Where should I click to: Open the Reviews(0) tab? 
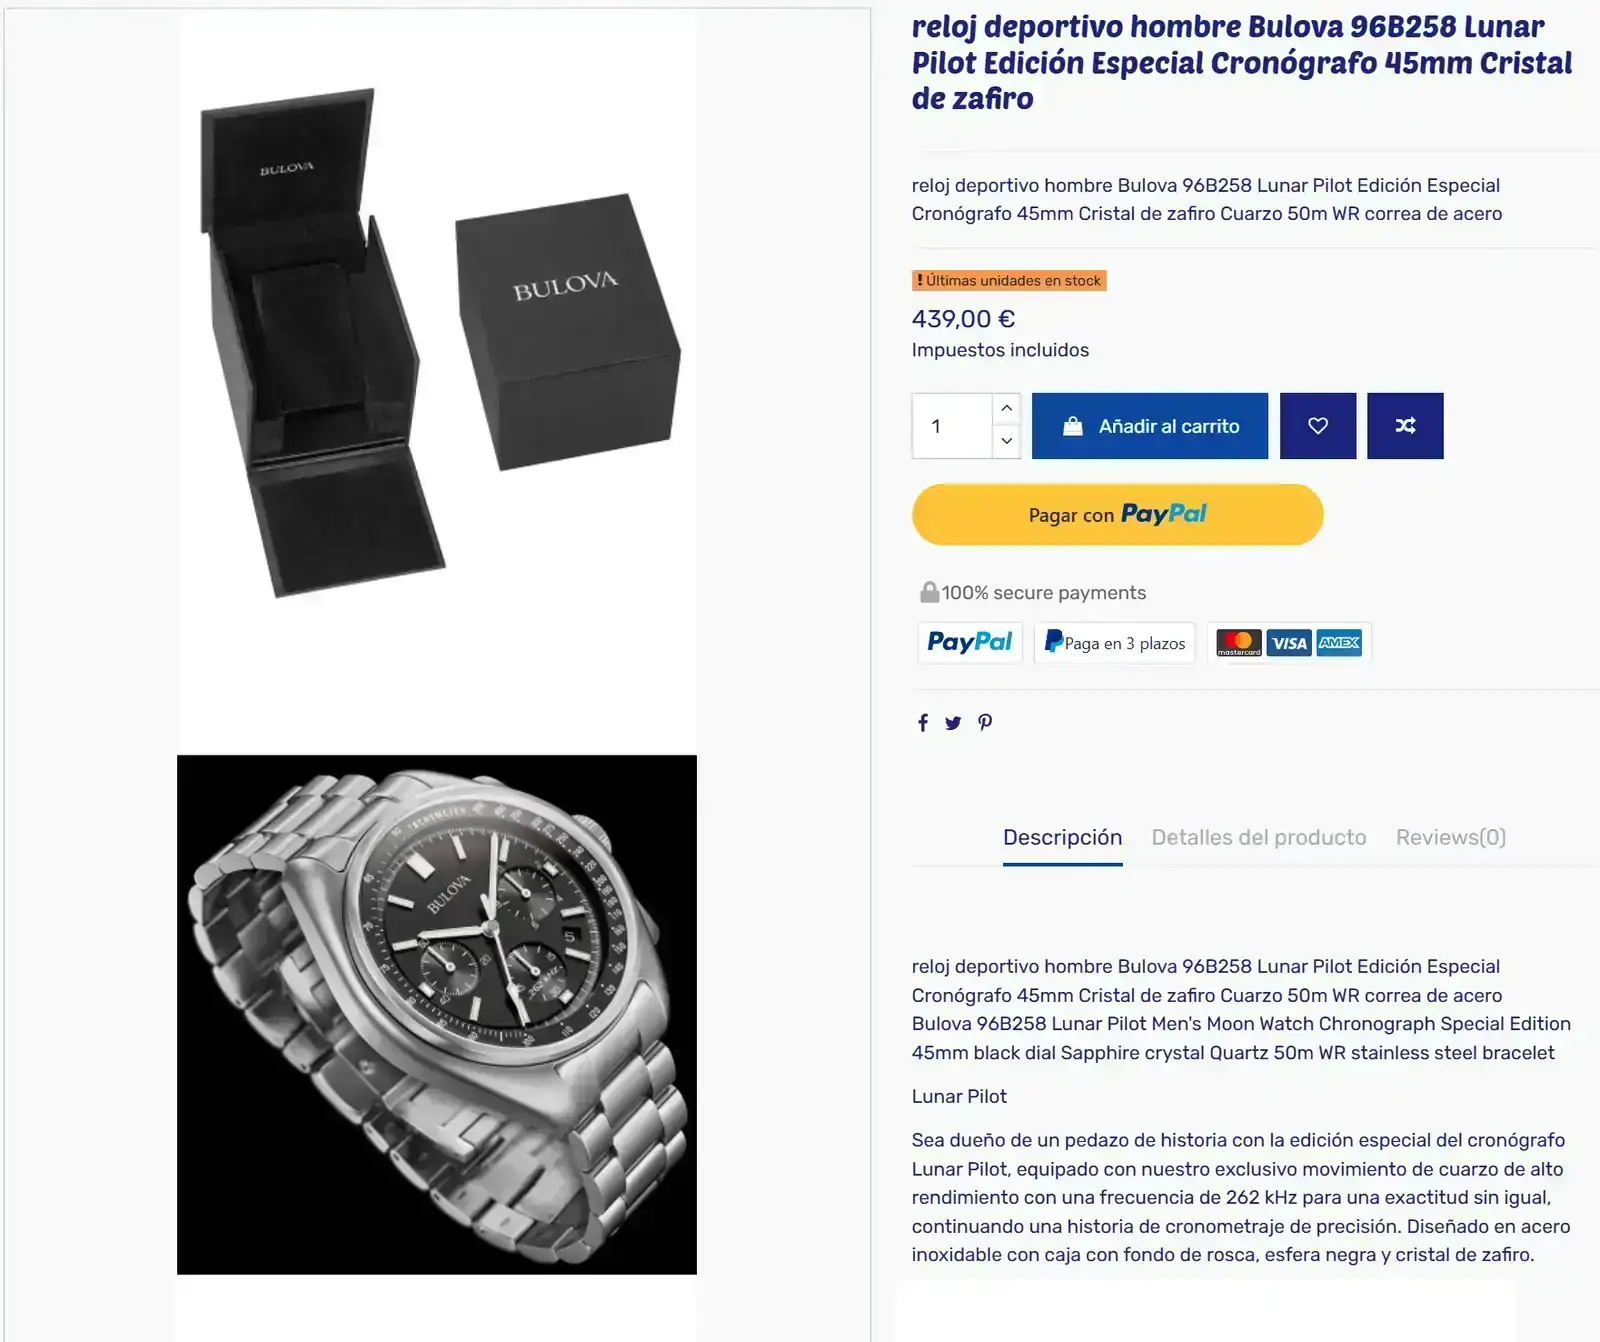pos(1450,838)
